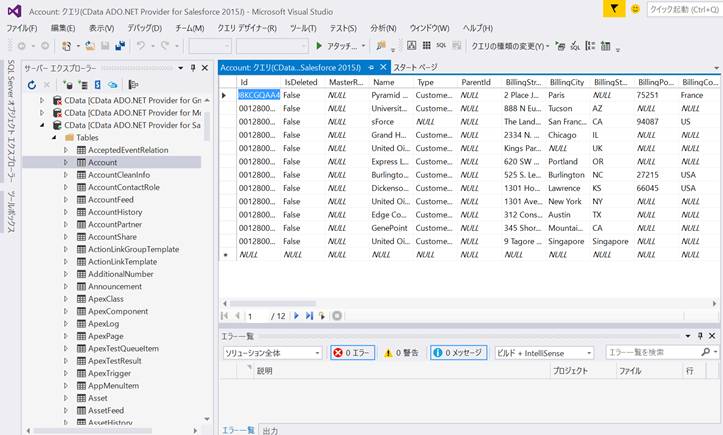This screenshot has width=723, height=435.
Task: Open the ツール(T) menu
Action: coord(303,28)
